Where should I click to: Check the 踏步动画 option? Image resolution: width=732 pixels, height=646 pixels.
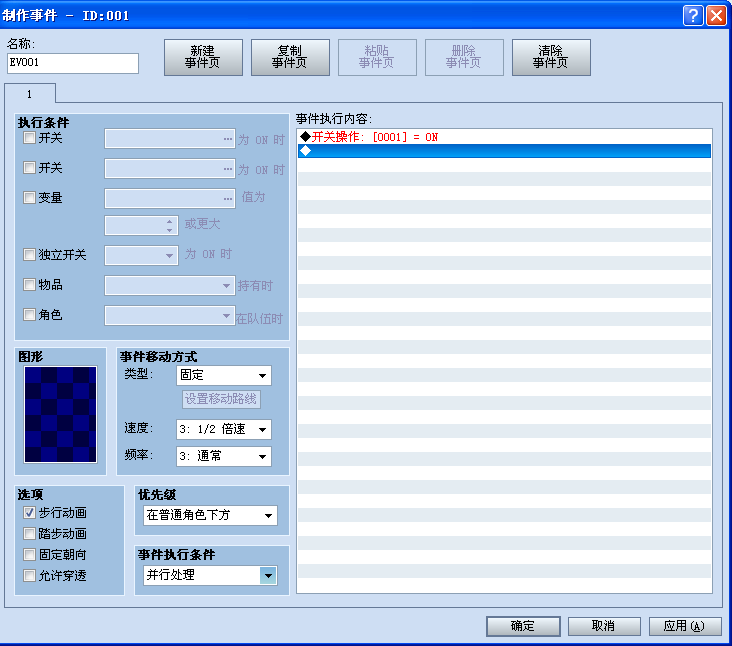29,534
